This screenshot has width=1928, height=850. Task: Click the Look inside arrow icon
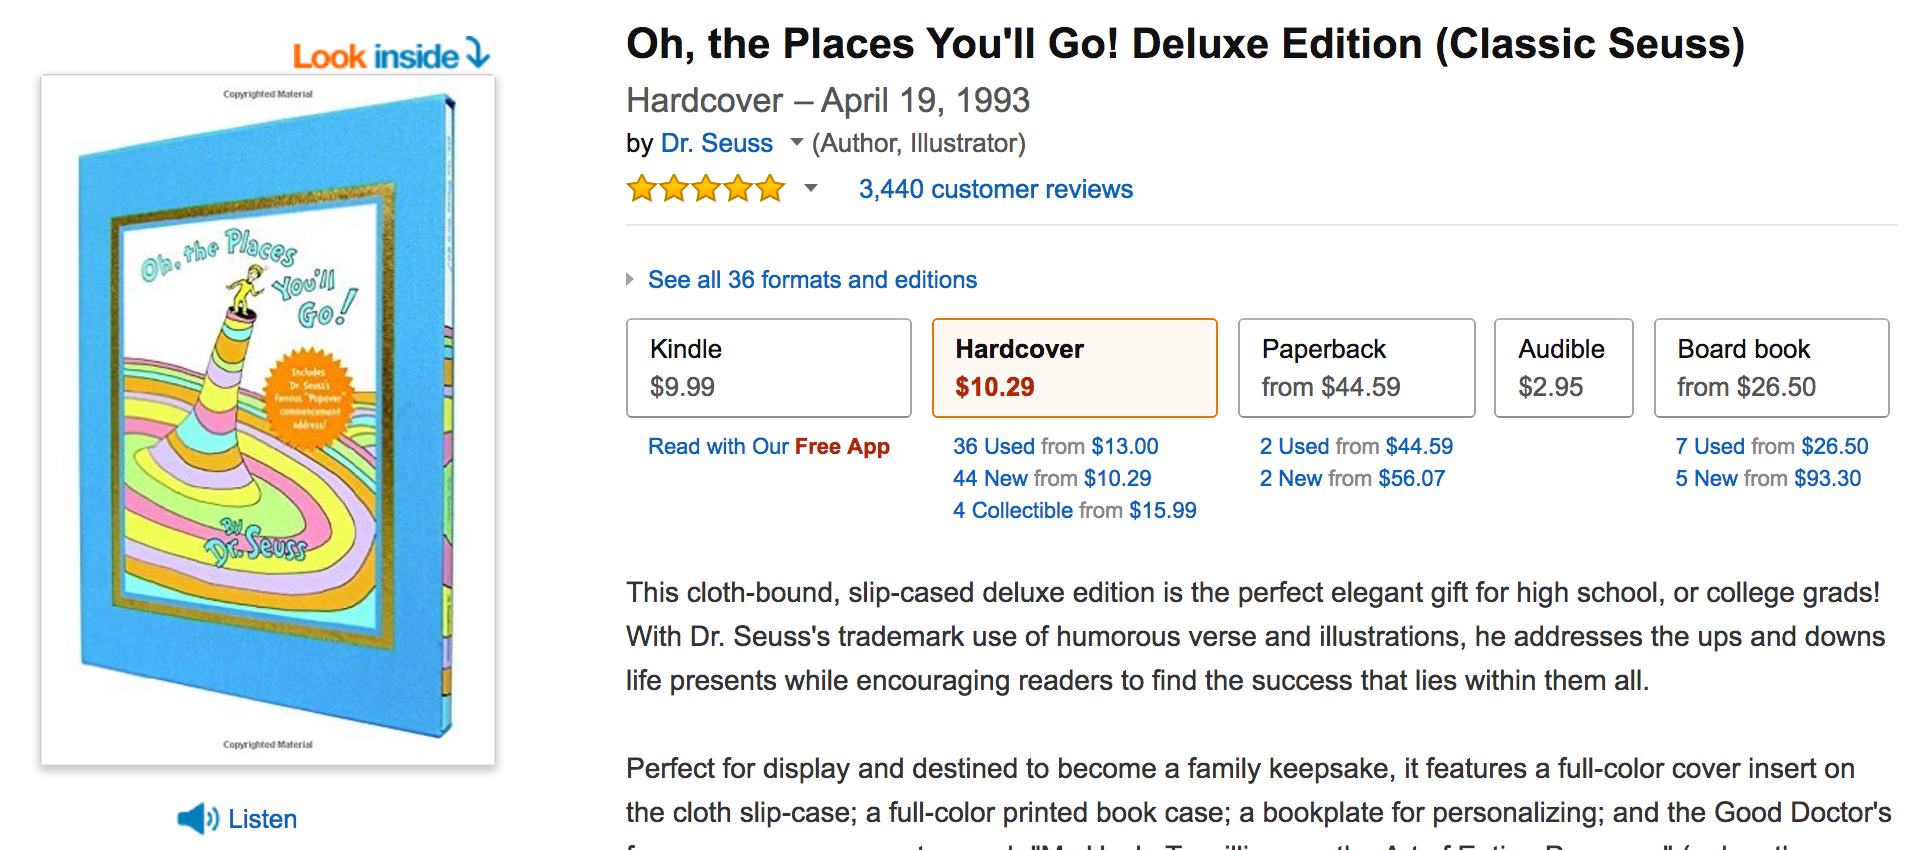(478, 53)
